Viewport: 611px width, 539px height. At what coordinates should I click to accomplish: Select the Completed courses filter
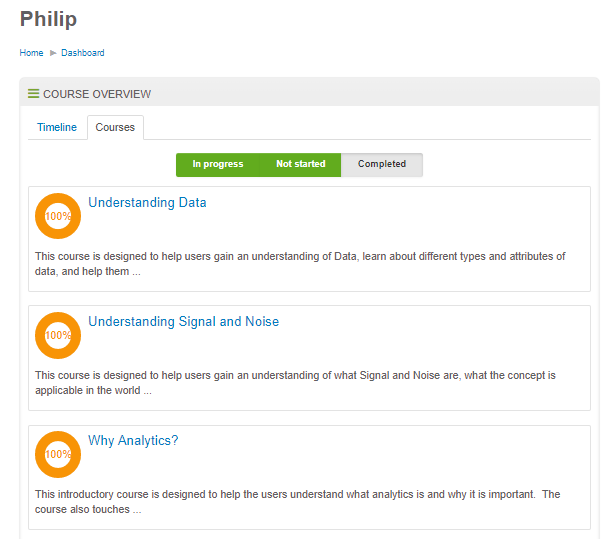(x=382, y=164)
